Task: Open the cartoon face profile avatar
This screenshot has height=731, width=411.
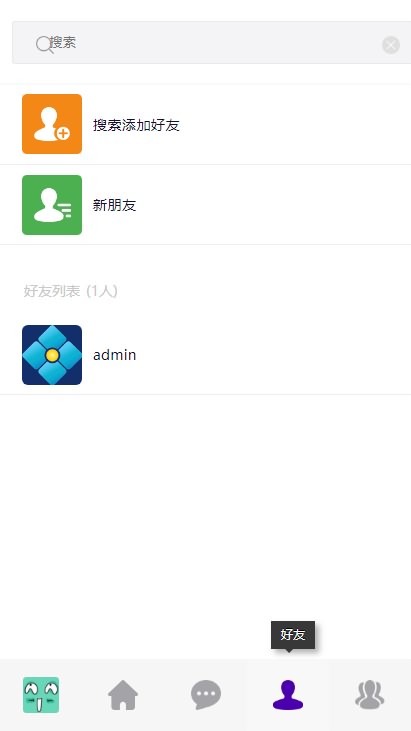Action: [x=41, y=695]
